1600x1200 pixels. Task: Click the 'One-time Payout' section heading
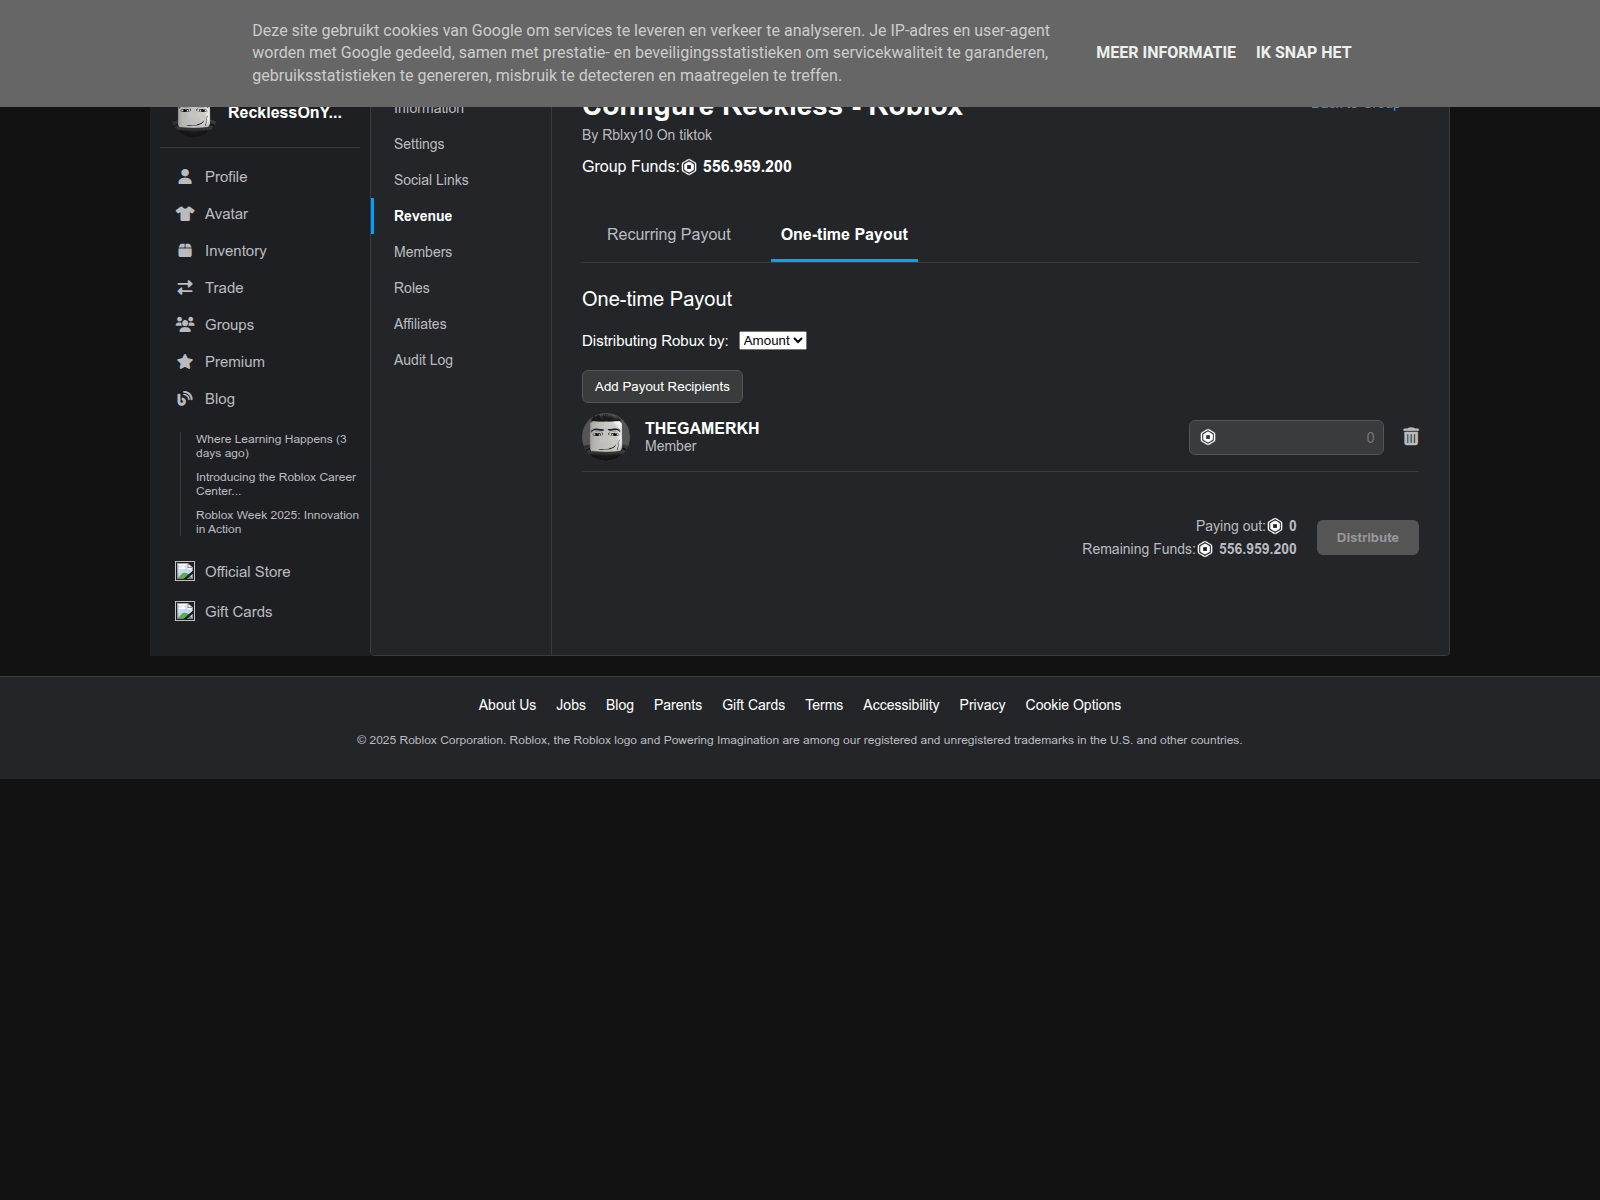[657, 299]
